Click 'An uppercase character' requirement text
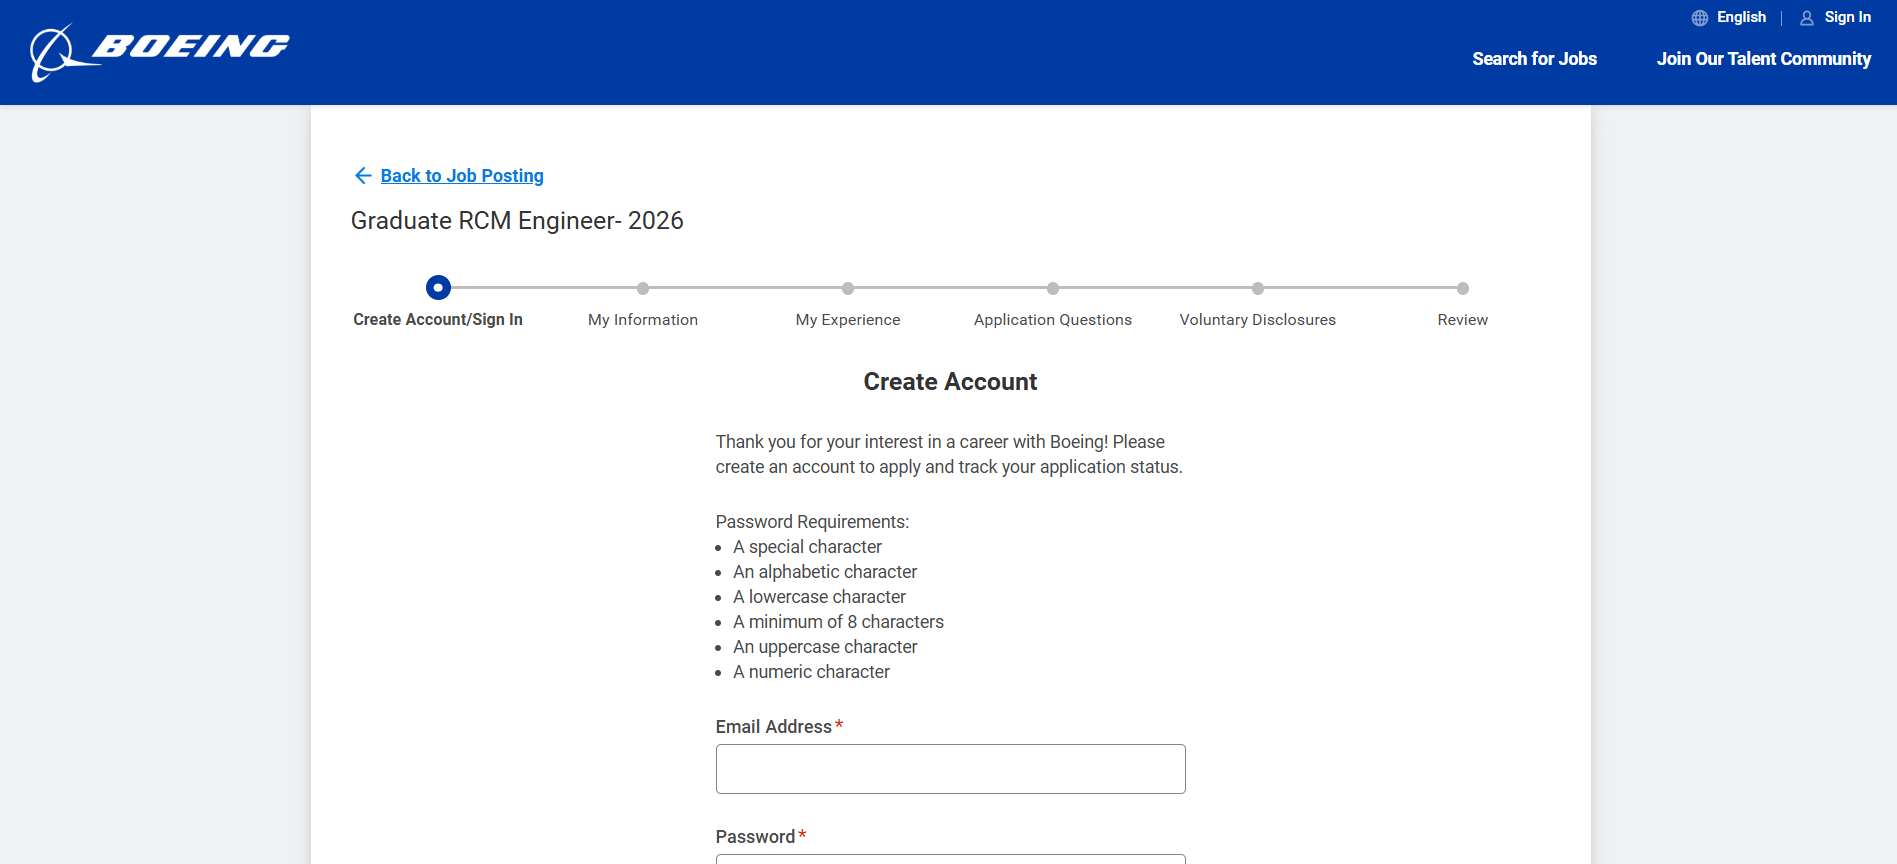The image size is (1897, 864). tap(825, 647)
